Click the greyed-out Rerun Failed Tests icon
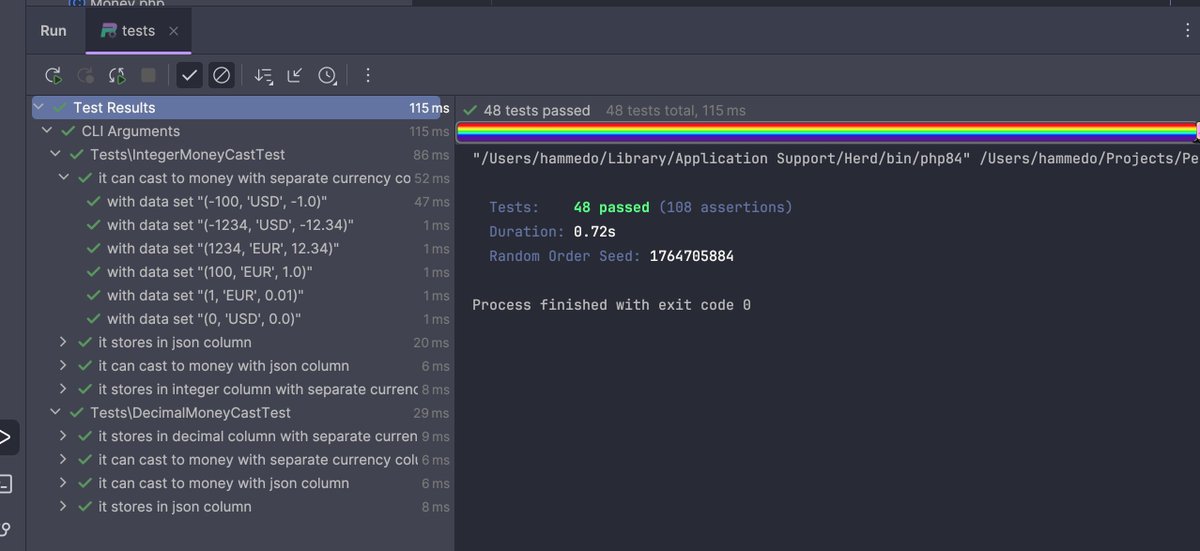 (x=86, y=75)
